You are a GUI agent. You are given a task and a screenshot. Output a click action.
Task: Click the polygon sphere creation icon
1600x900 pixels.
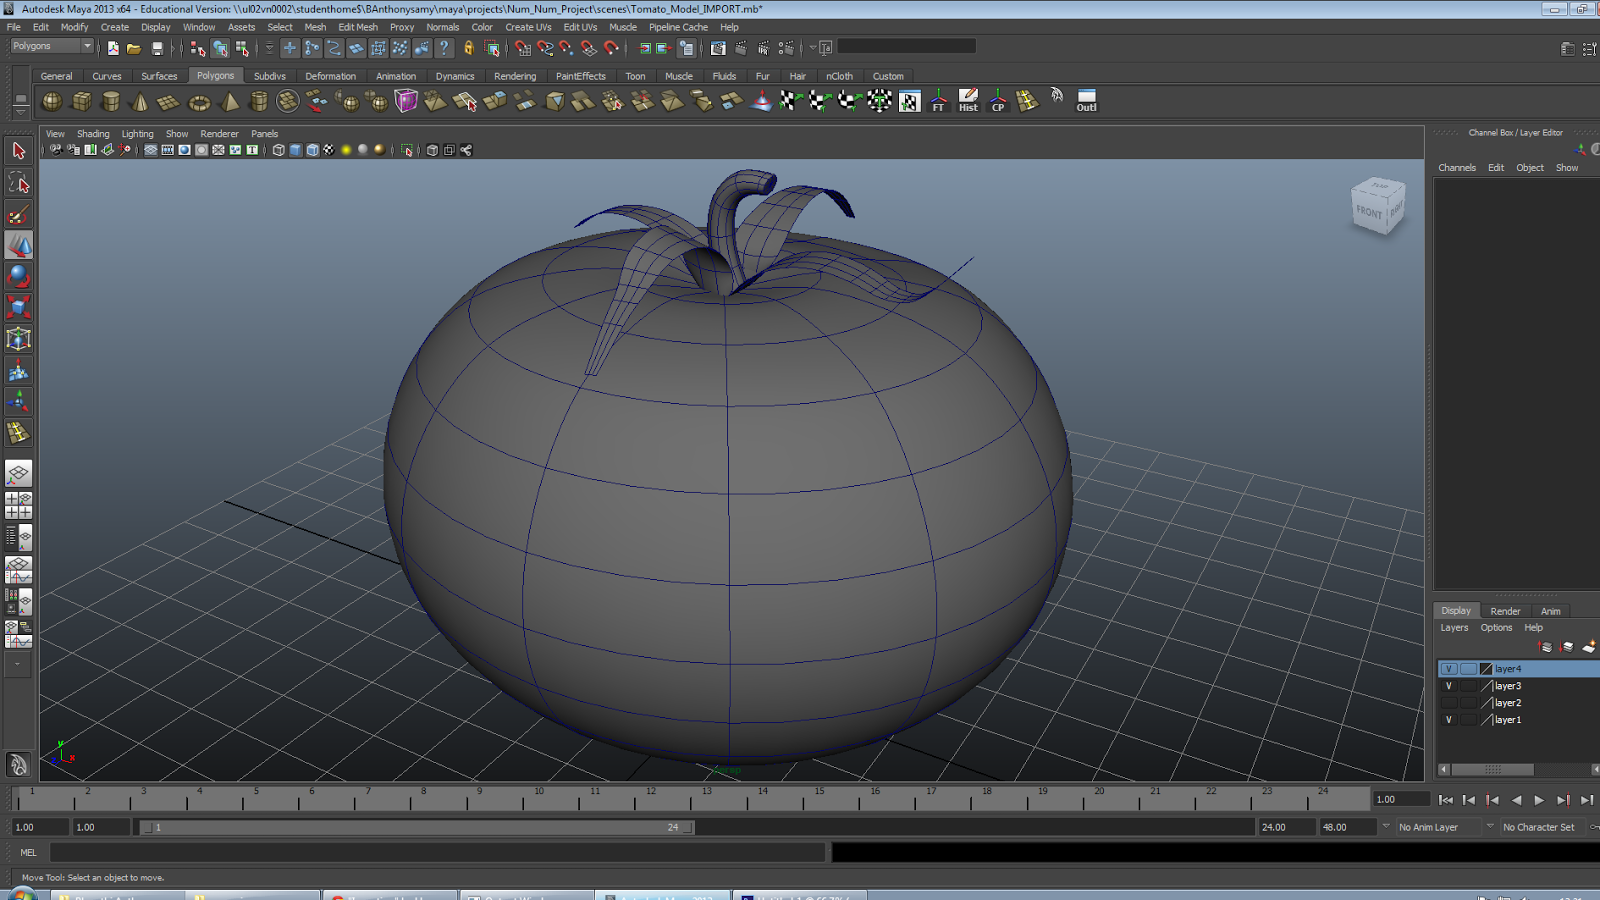tap(50, 101)
